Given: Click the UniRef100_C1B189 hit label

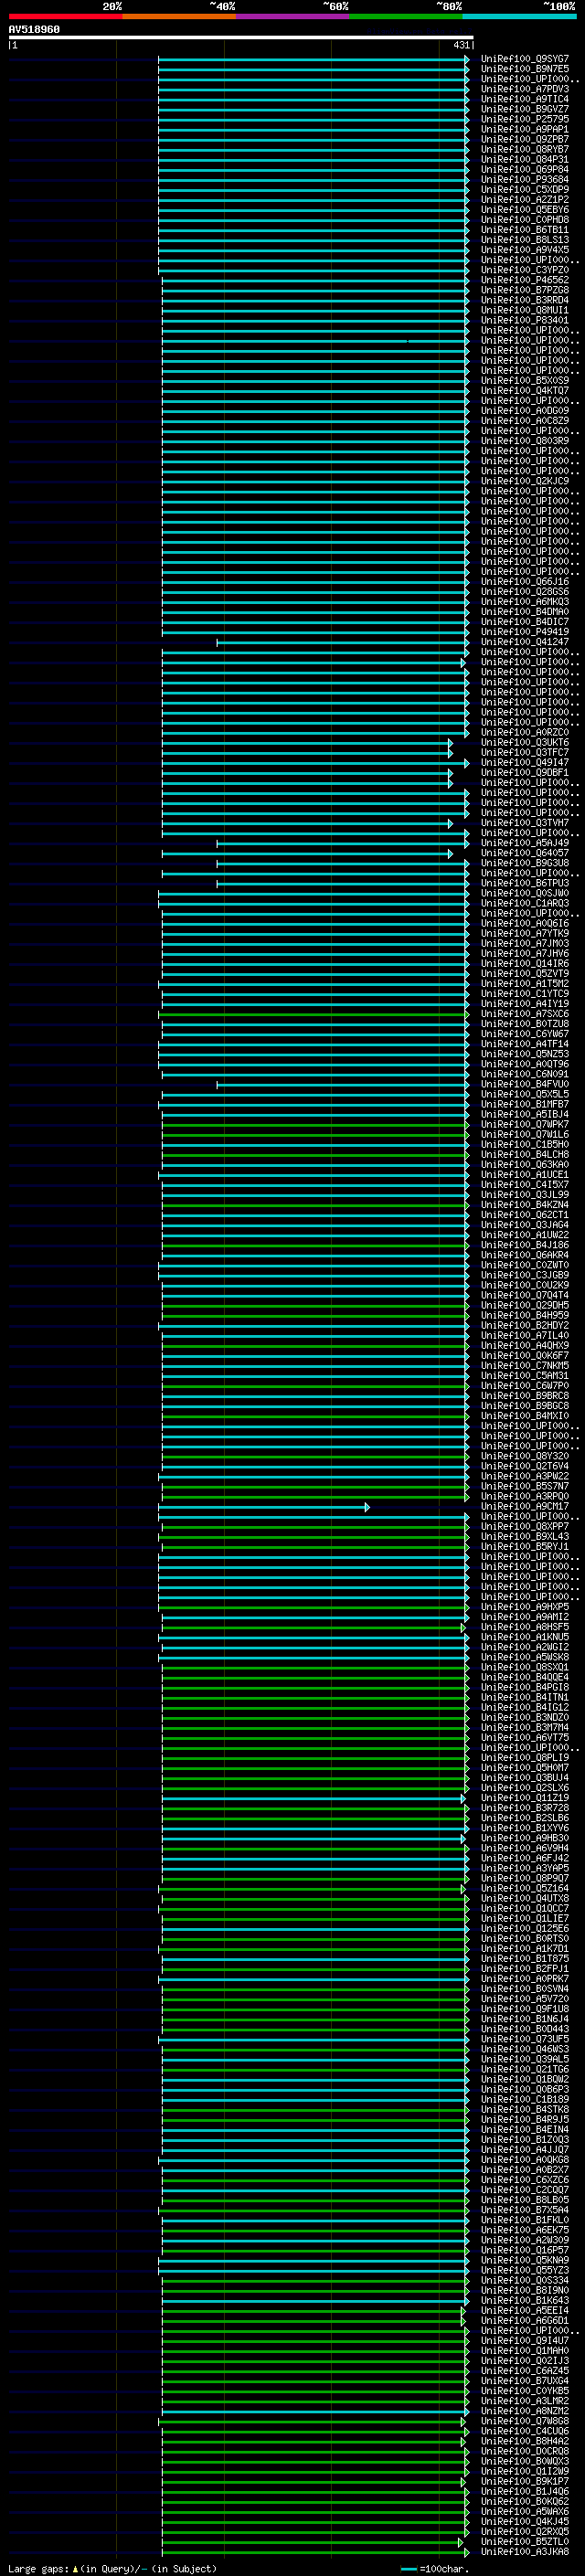Looking at the screenshot, I should pos(525,2100).
